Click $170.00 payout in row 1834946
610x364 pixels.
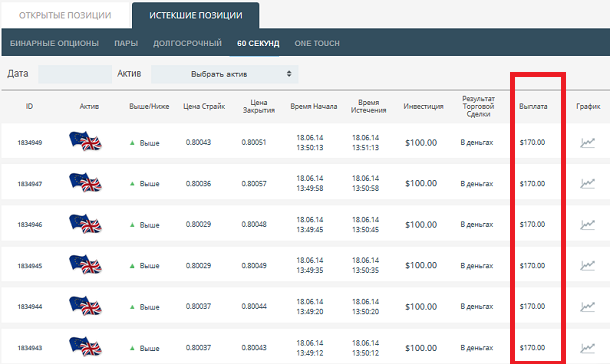point(532,224)
